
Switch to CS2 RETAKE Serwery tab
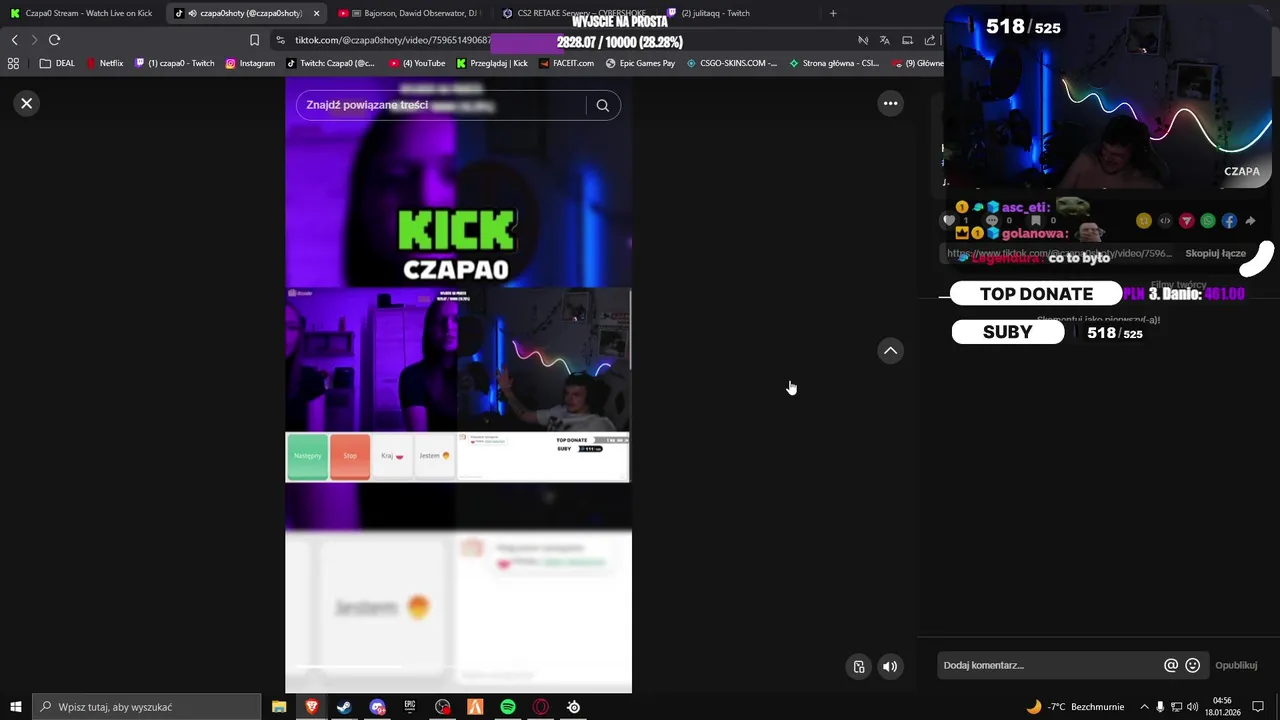pyautogui.click(x=575, y=13)
